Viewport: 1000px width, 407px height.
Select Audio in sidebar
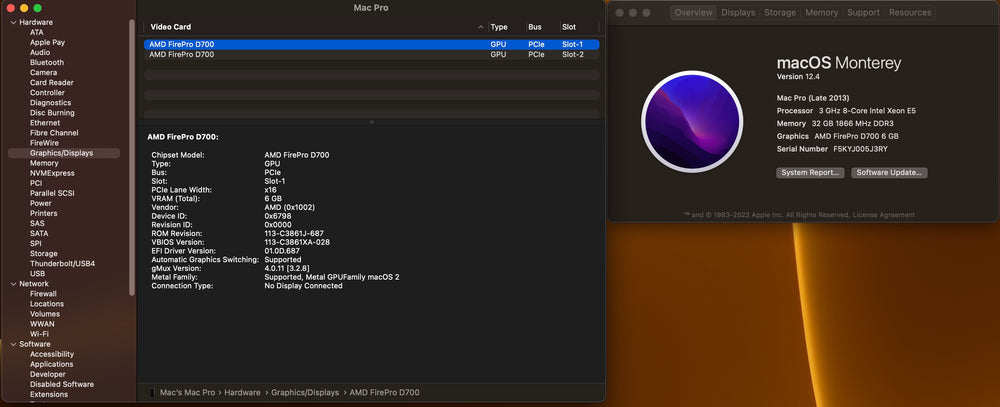pos(40,52)
